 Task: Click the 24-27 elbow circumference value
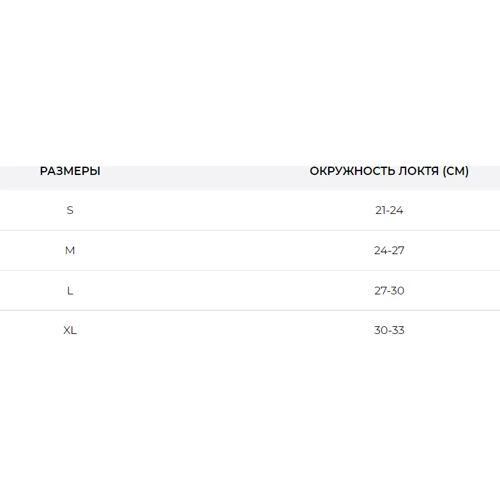click(x=389, y=250)
